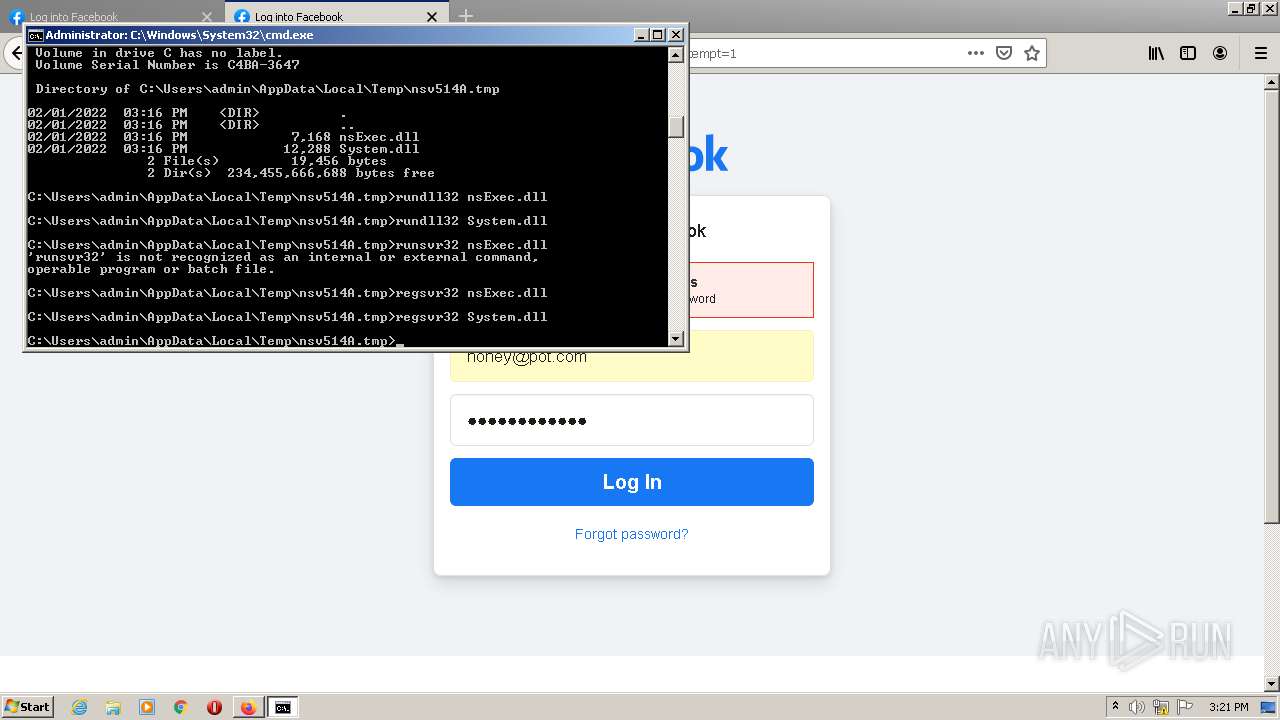Switch to Firefox taskbar button
Viewport: 1280px width, 720px height.
pyautogui.click(x=248, y=707)
